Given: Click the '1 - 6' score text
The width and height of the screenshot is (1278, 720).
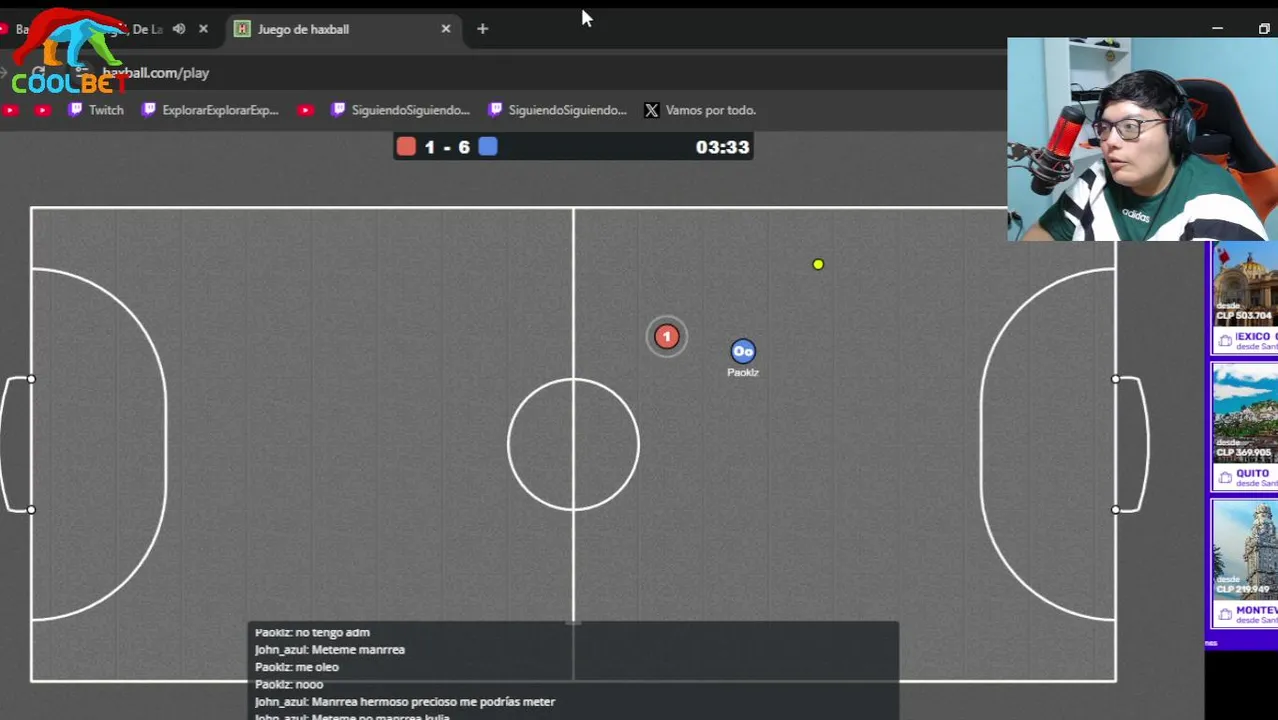Looking at the screenshot, I should [x=447, y=147].
